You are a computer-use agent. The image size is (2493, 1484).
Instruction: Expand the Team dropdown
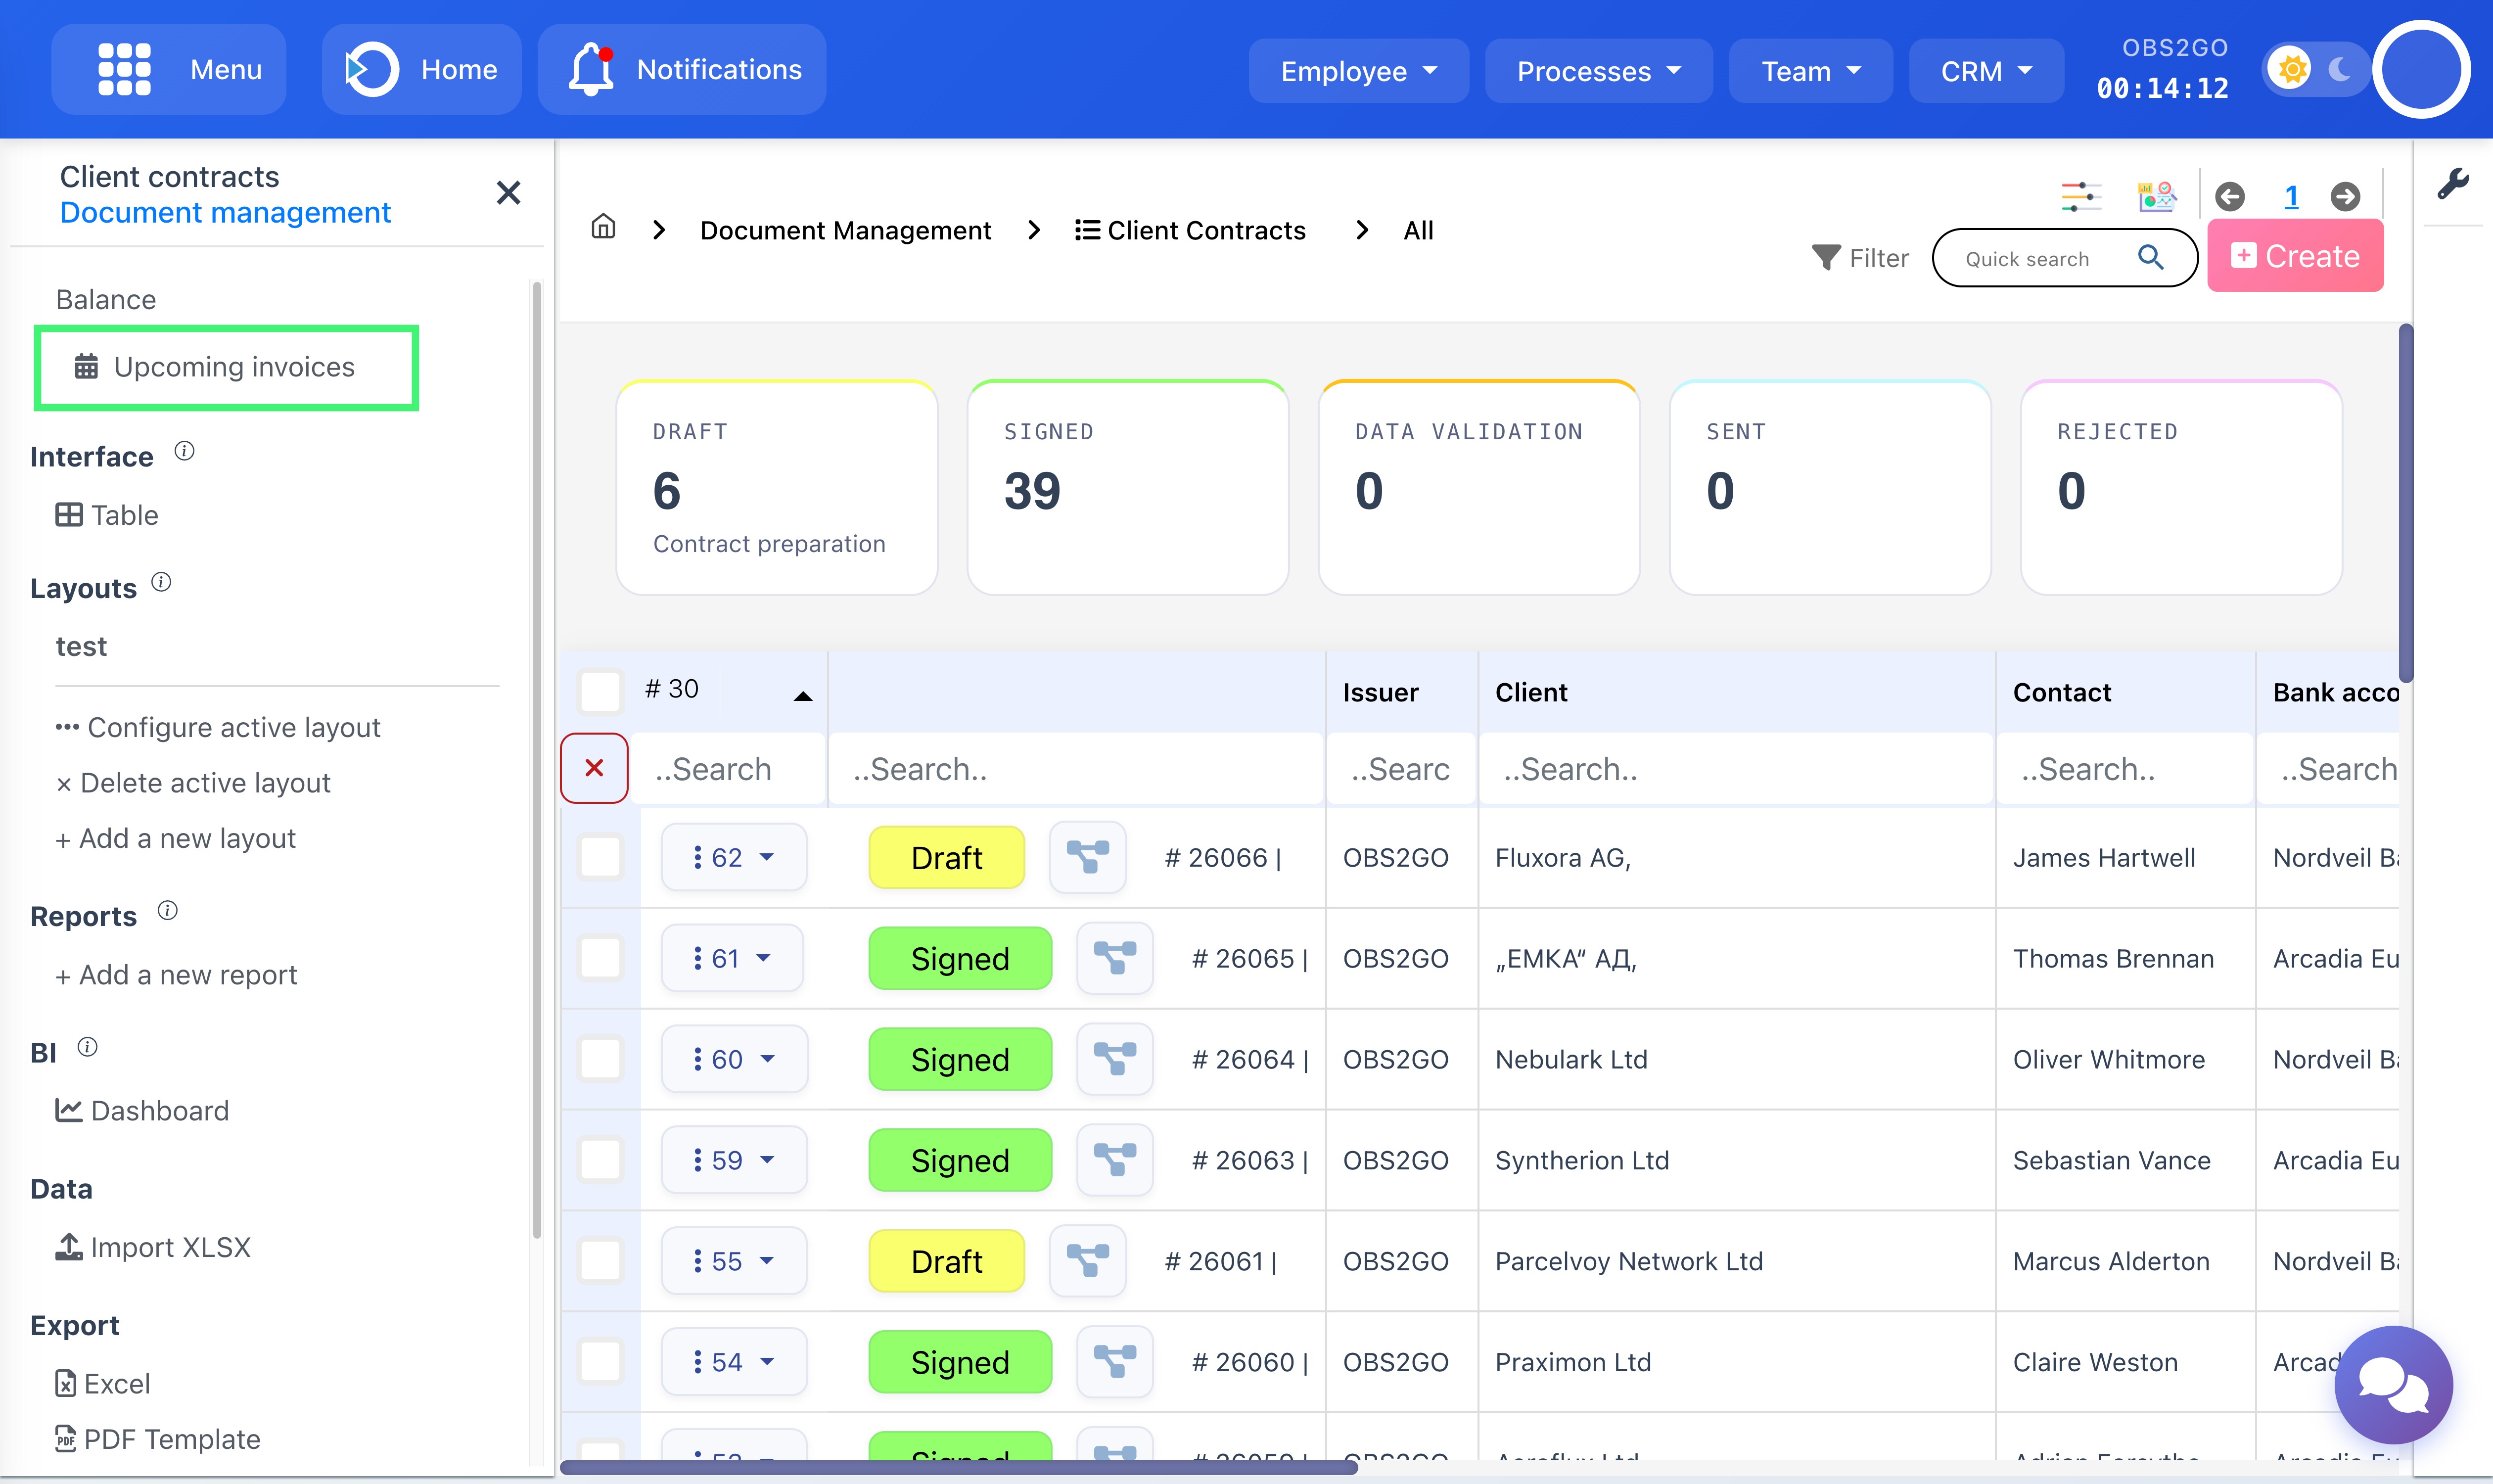[x=1810, y=71]
